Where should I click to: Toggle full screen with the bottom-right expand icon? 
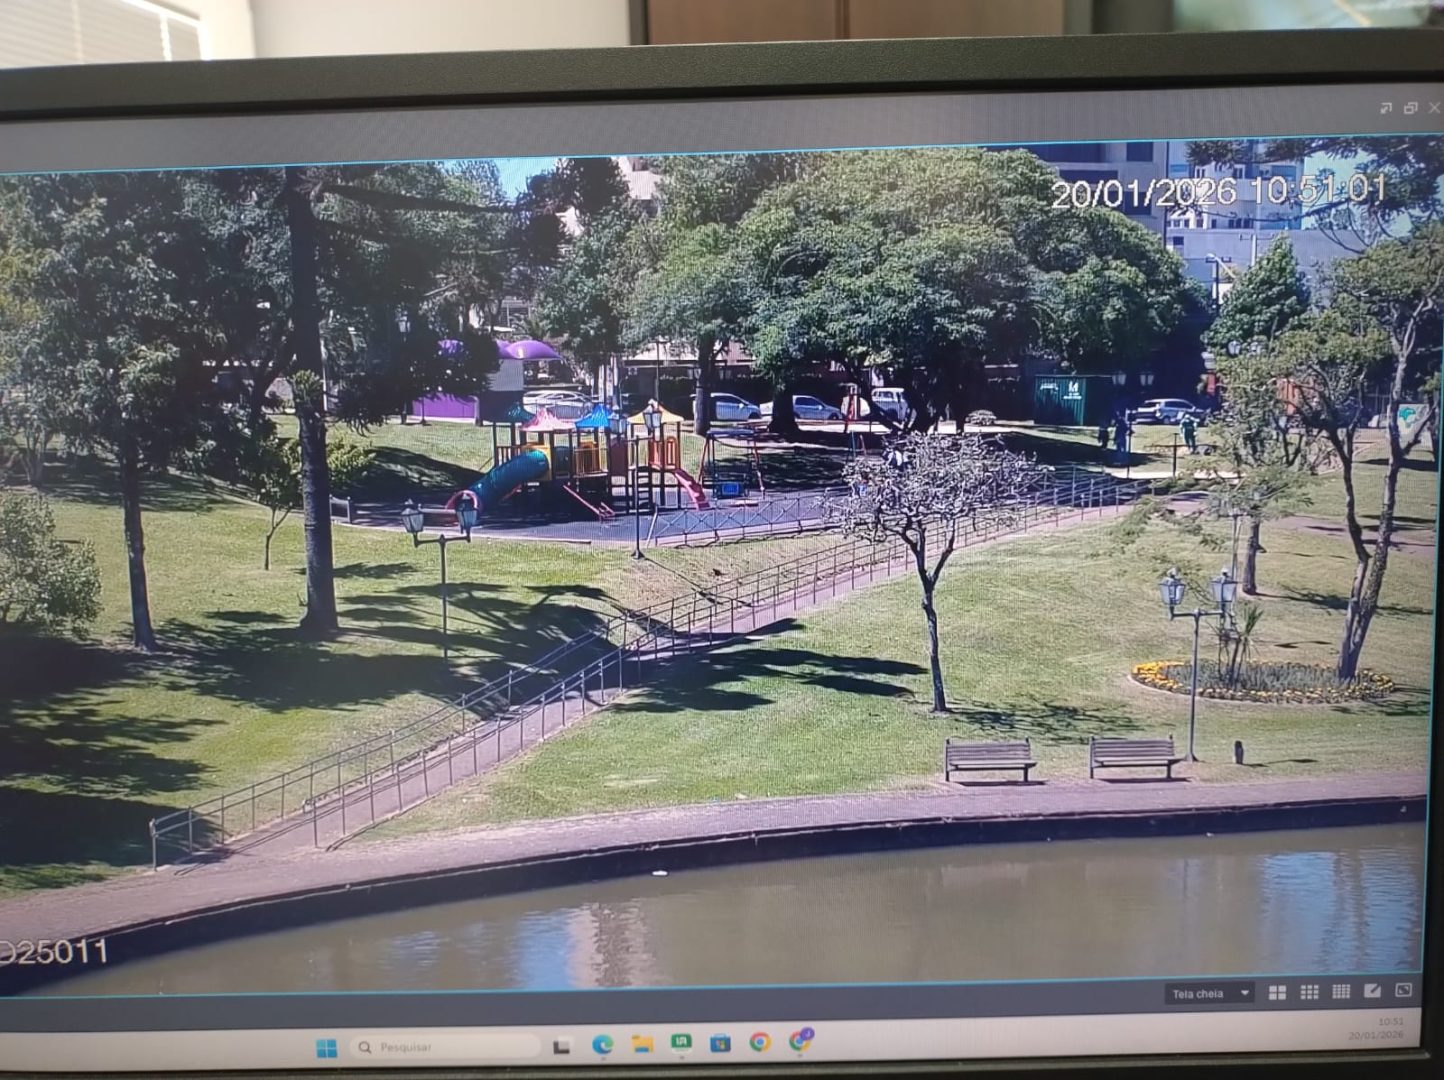click(x=1404, y=990)
